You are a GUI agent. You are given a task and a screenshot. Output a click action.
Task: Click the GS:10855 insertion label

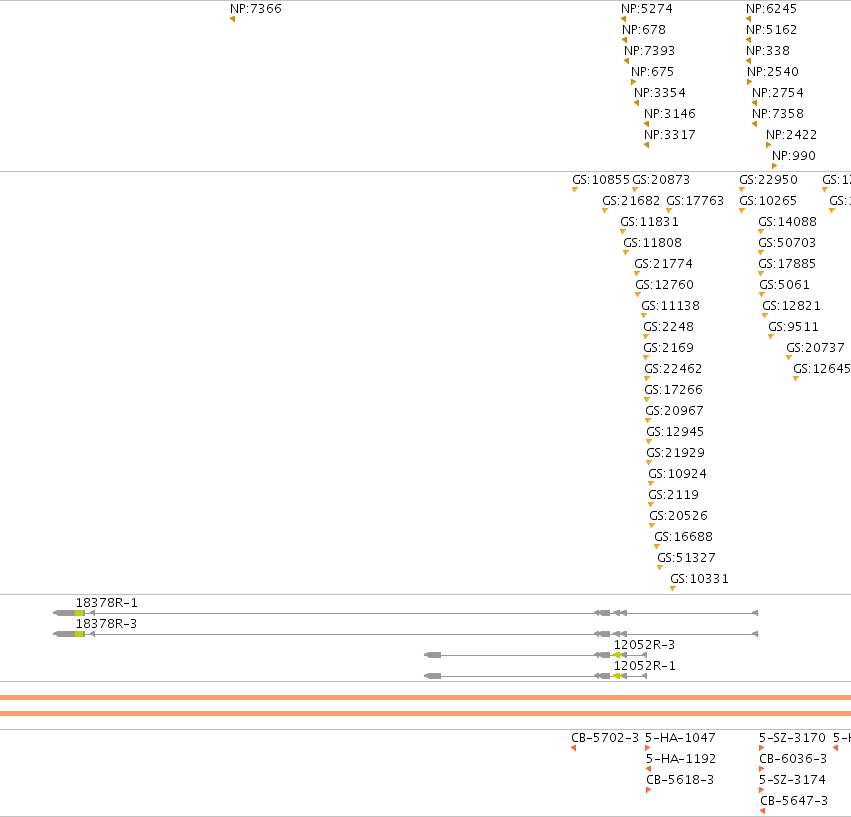pos(601,180)
